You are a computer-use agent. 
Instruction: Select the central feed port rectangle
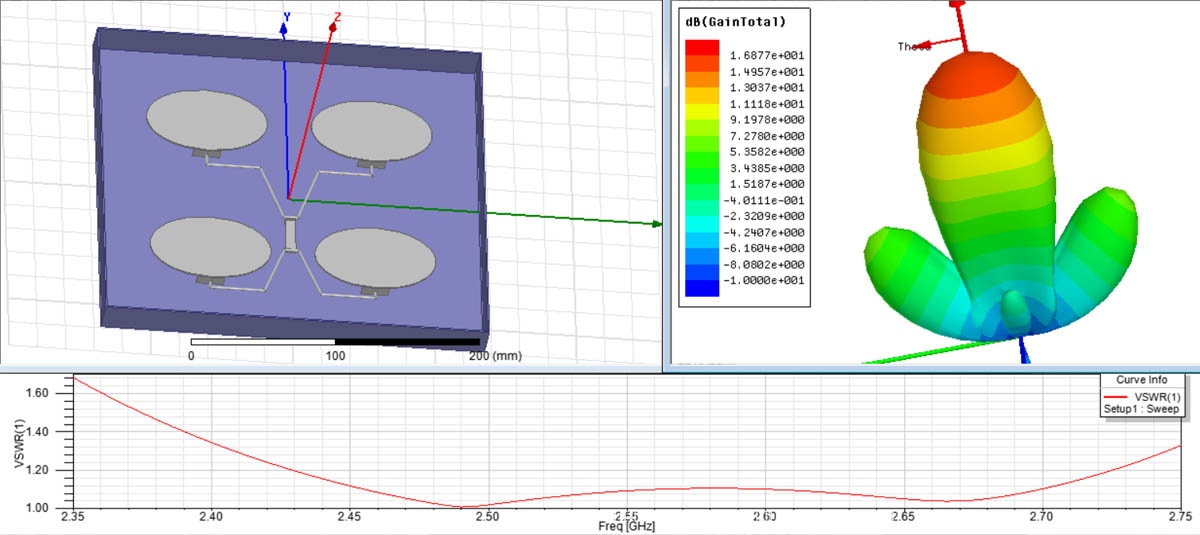click(290, 234)
